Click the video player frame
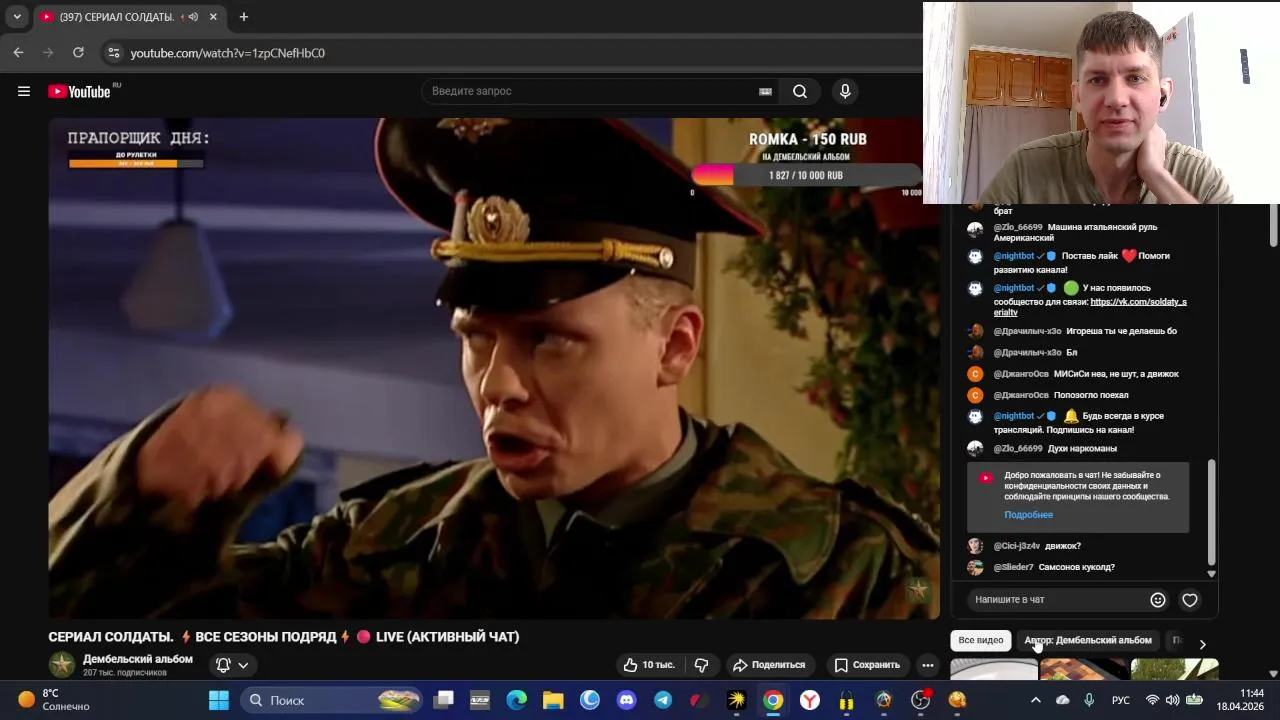 click(x=494, y=368)
